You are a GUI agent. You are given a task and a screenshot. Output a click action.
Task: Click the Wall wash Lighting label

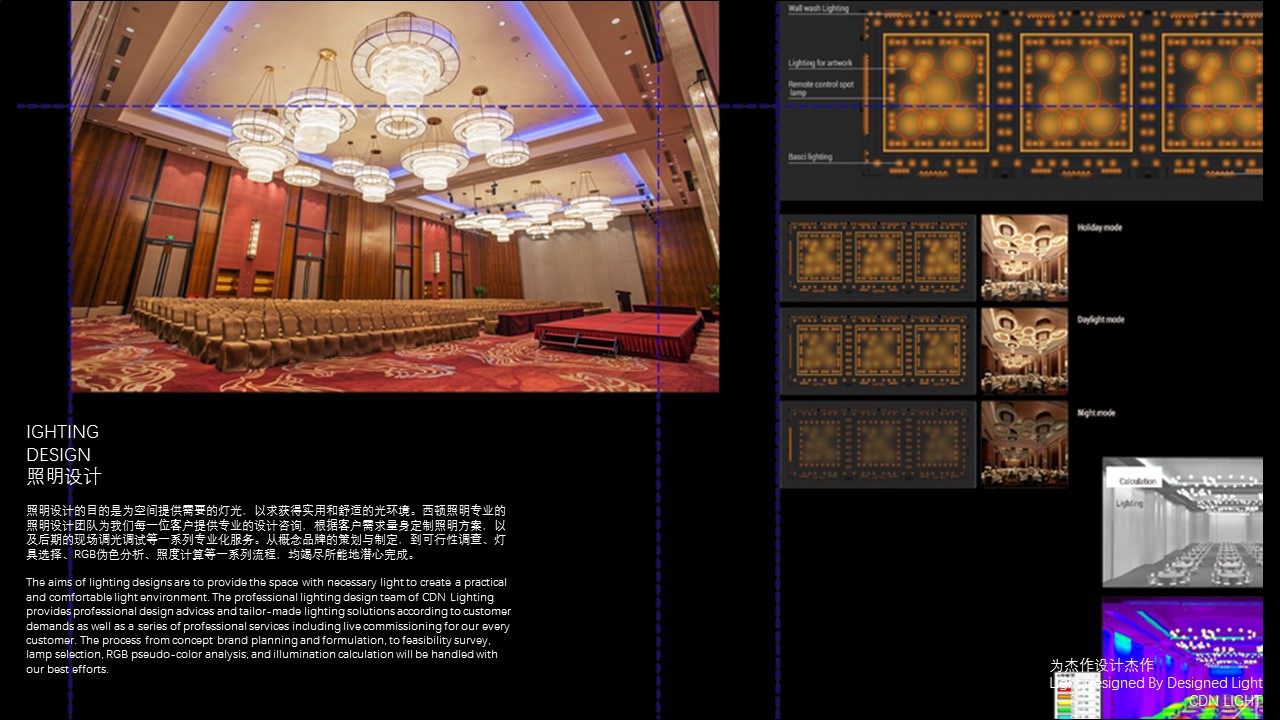(818, 9)
